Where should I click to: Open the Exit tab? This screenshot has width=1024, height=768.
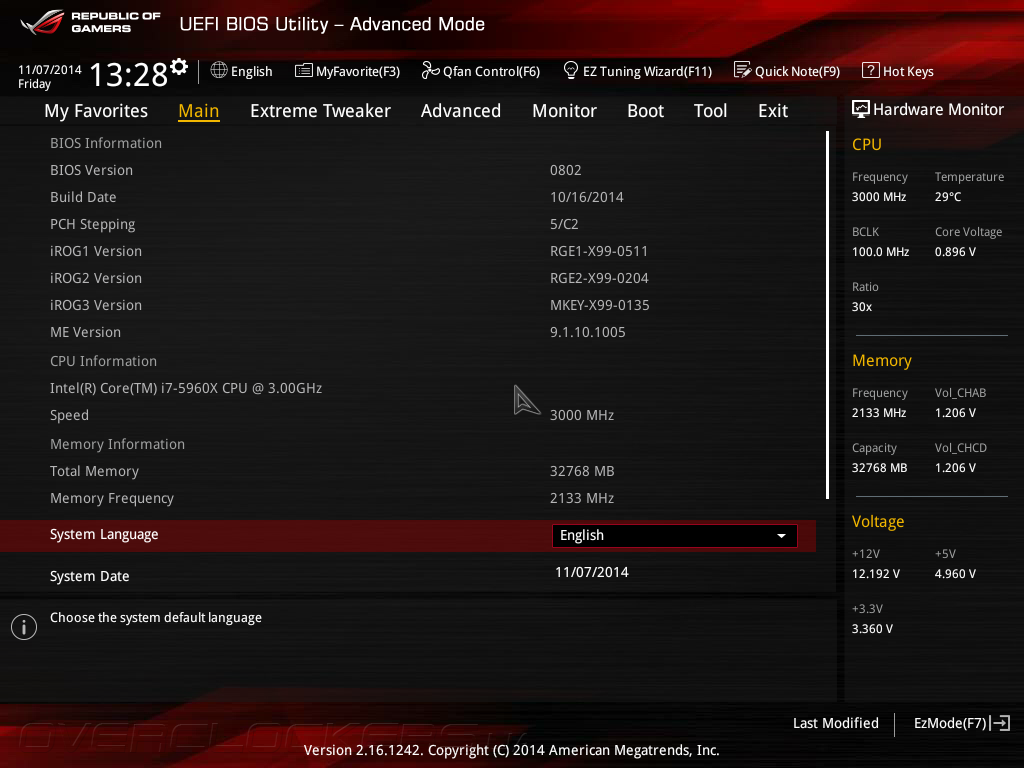tap(773, 111)
